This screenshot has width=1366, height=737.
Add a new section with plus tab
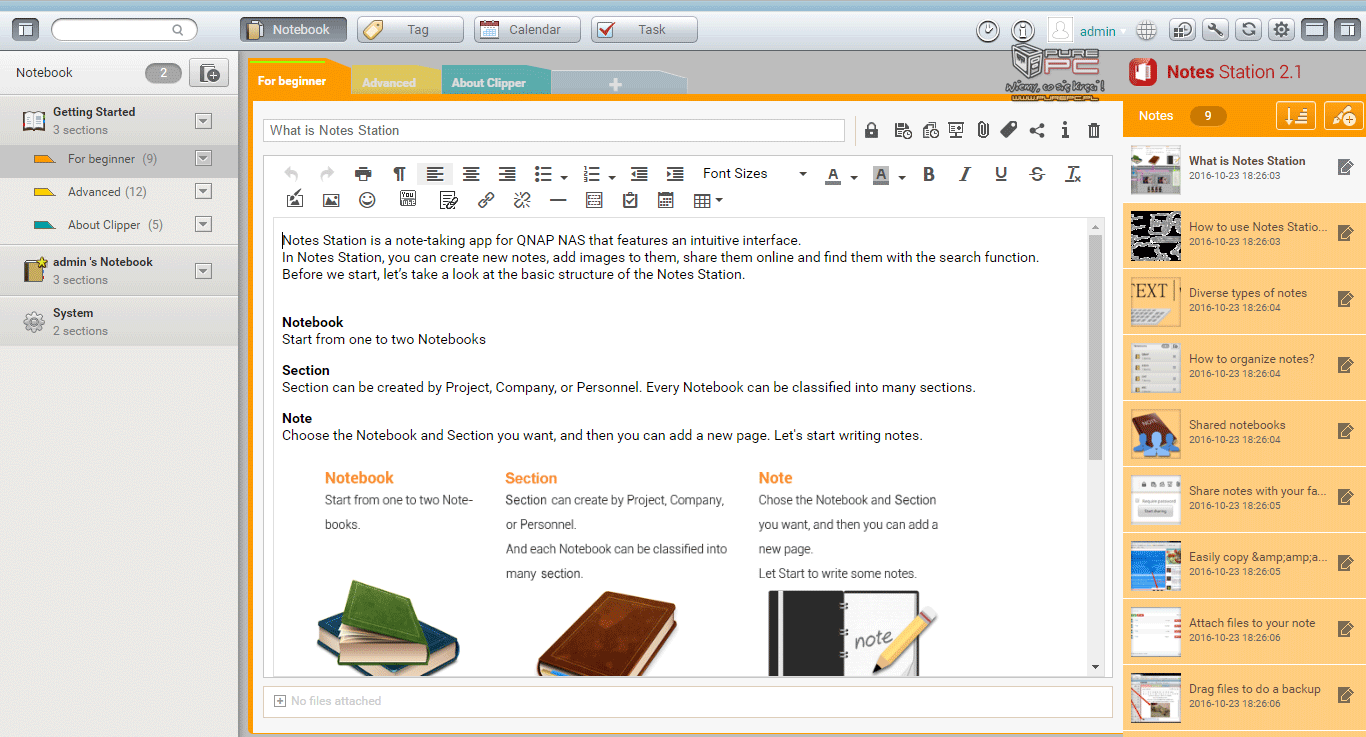614,85
